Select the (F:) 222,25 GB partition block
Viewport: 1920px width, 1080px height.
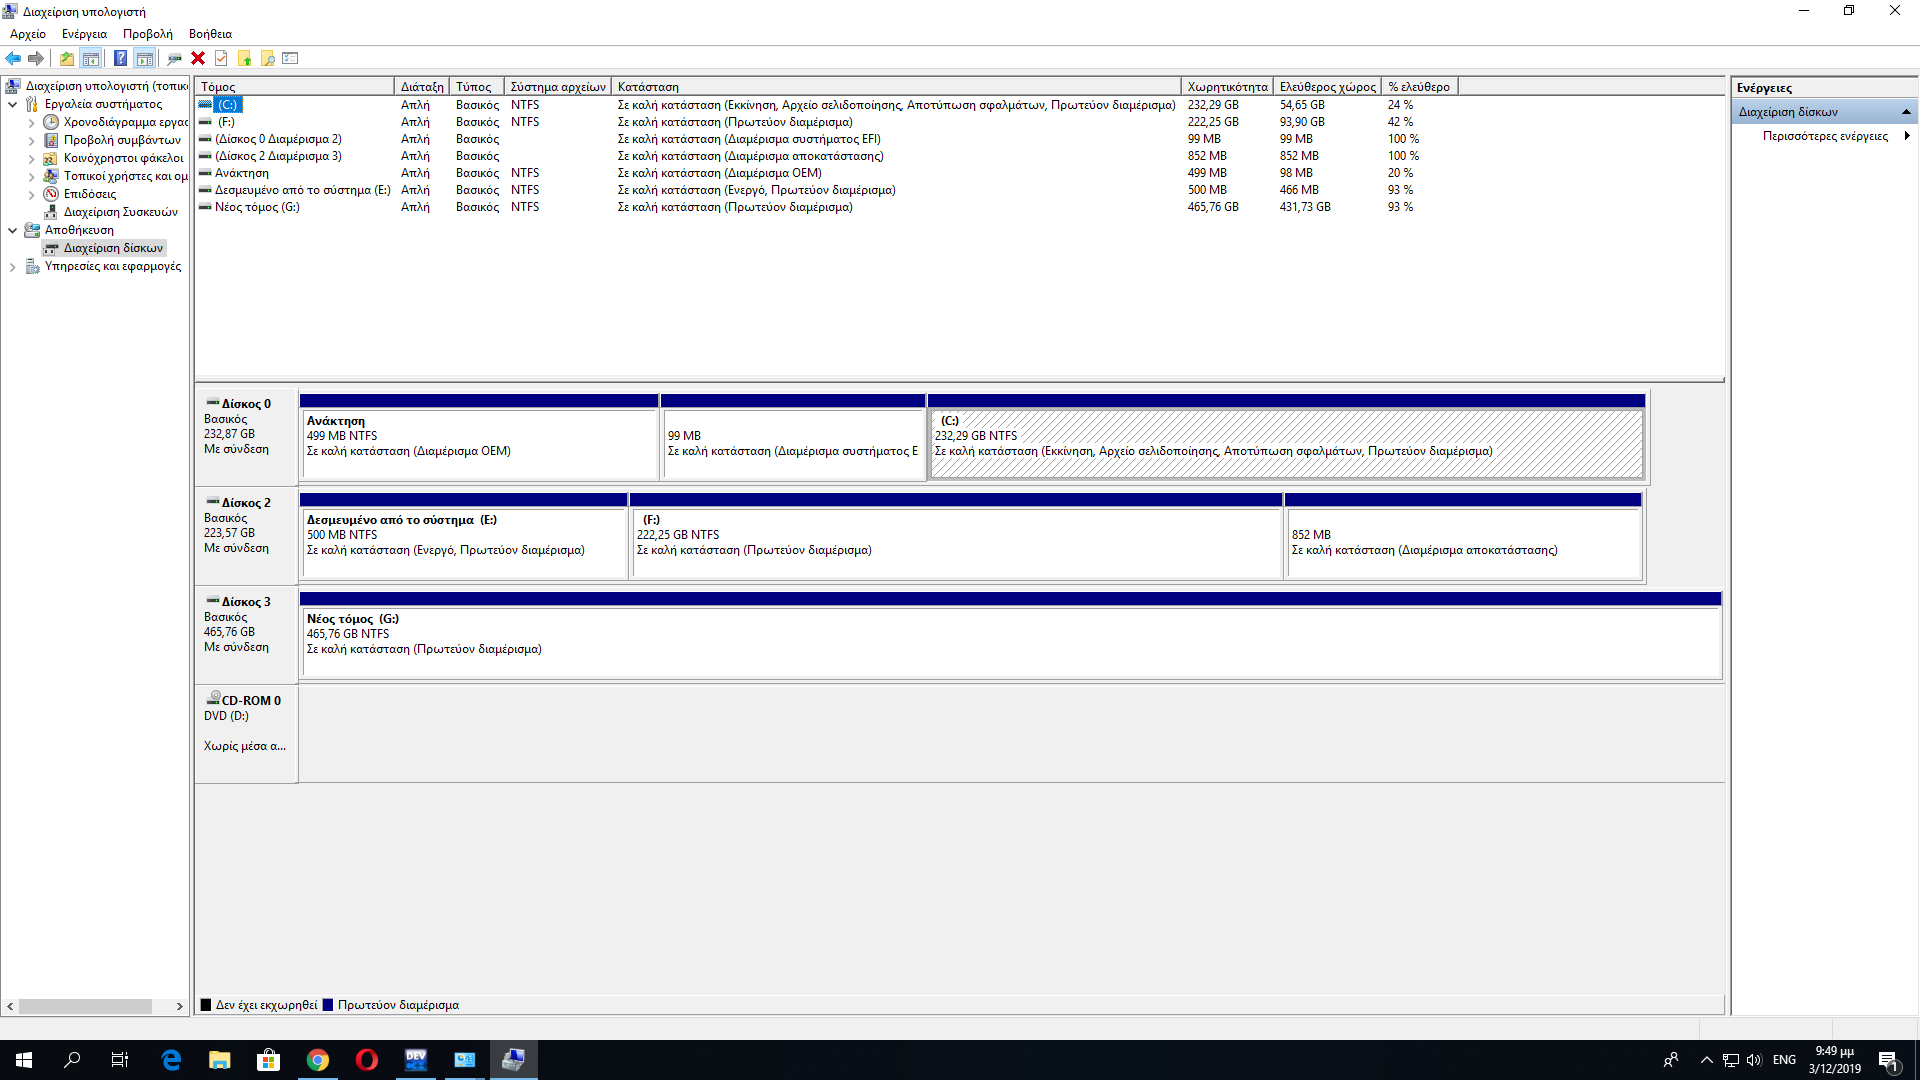click(956, 536)
